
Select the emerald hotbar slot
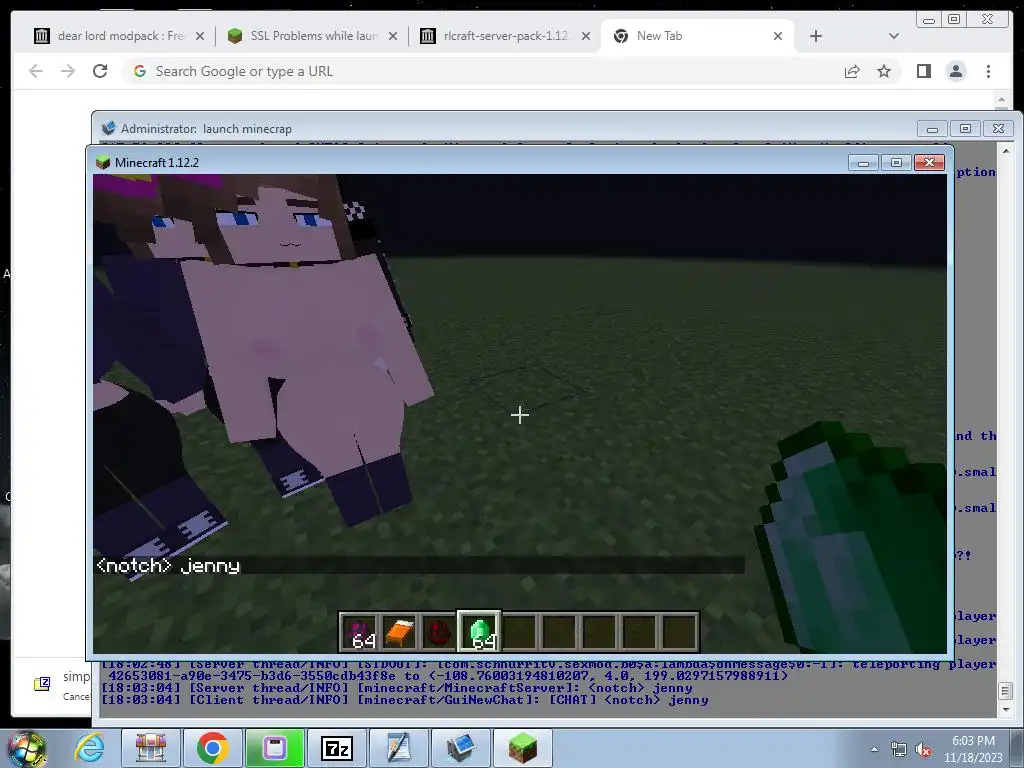click(x=479, y=632)
